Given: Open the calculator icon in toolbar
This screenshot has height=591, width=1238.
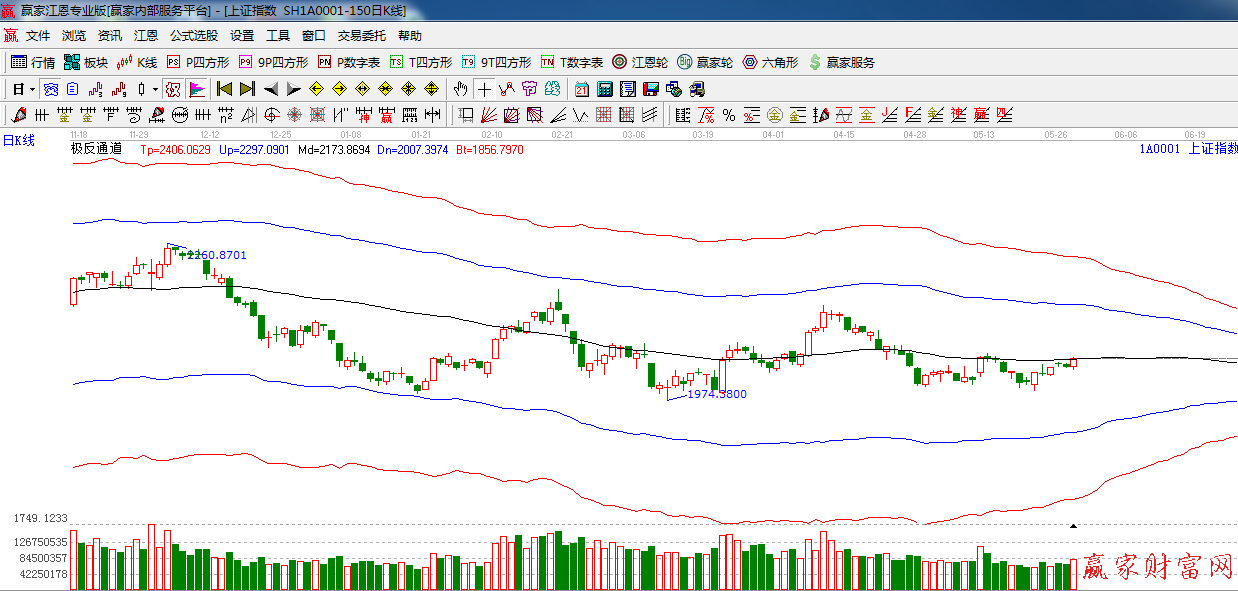Looking at the screenshot, I should (605, 89).
